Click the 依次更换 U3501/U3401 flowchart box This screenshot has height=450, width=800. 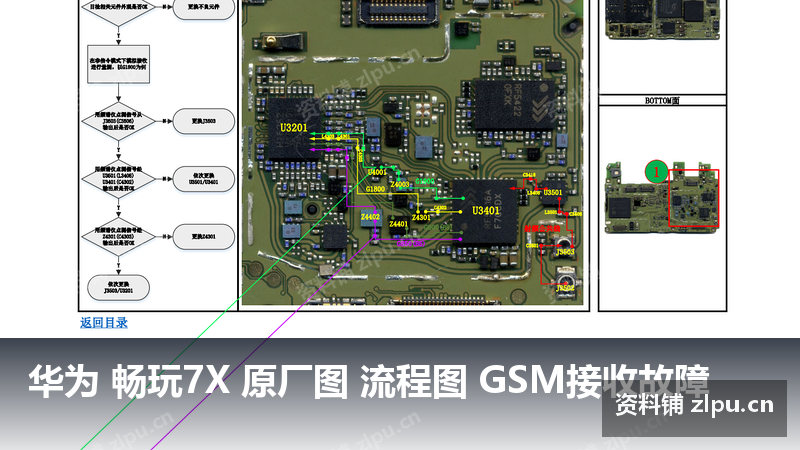coord(204,179)
